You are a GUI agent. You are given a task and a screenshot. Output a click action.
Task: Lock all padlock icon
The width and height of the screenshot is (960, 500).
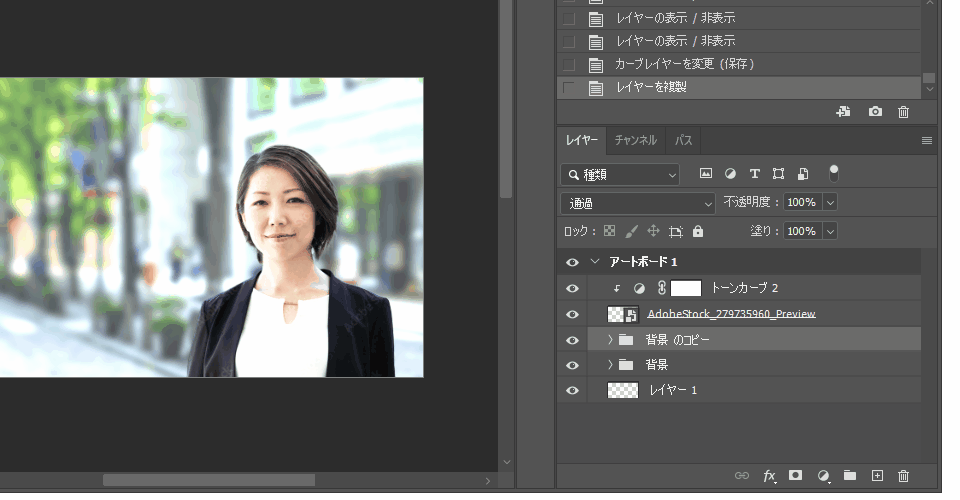tap(698, 231)
